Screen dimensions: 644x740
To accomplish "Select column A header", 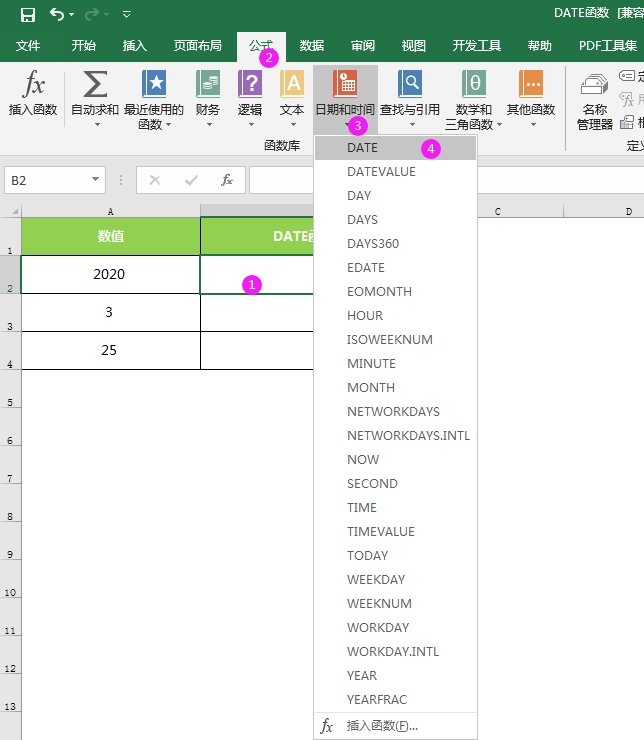I will coord(111,211).
